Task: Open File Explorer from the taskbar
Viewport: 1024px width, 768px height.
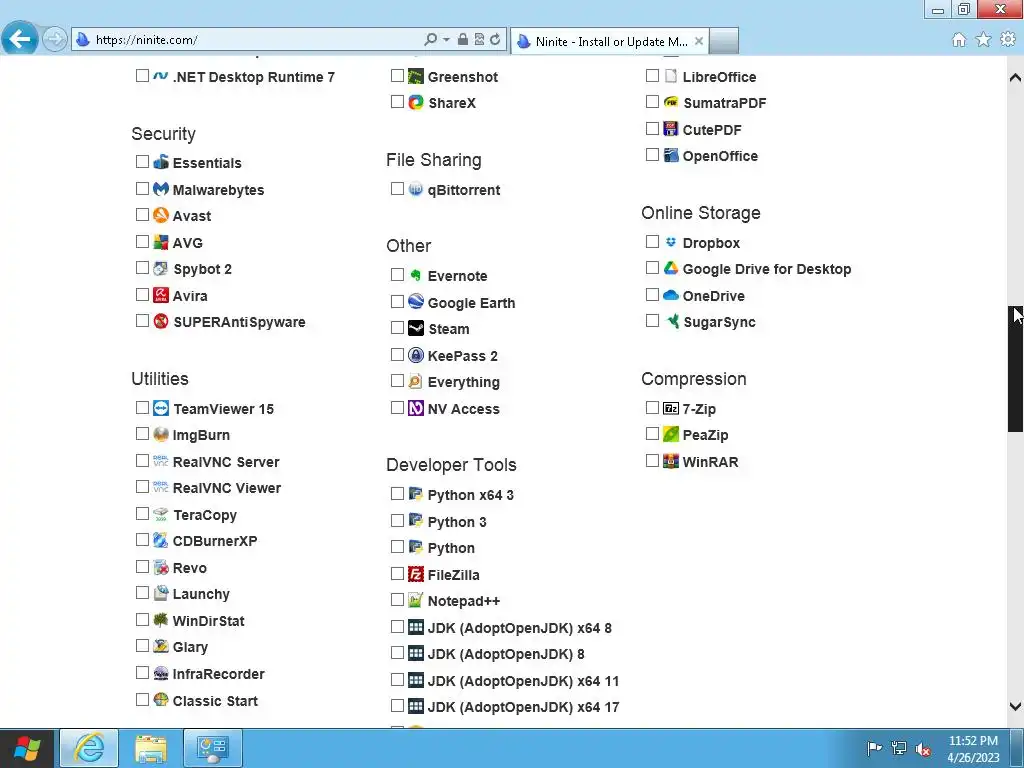Action: pyautogui.click(x=151, y=748)
